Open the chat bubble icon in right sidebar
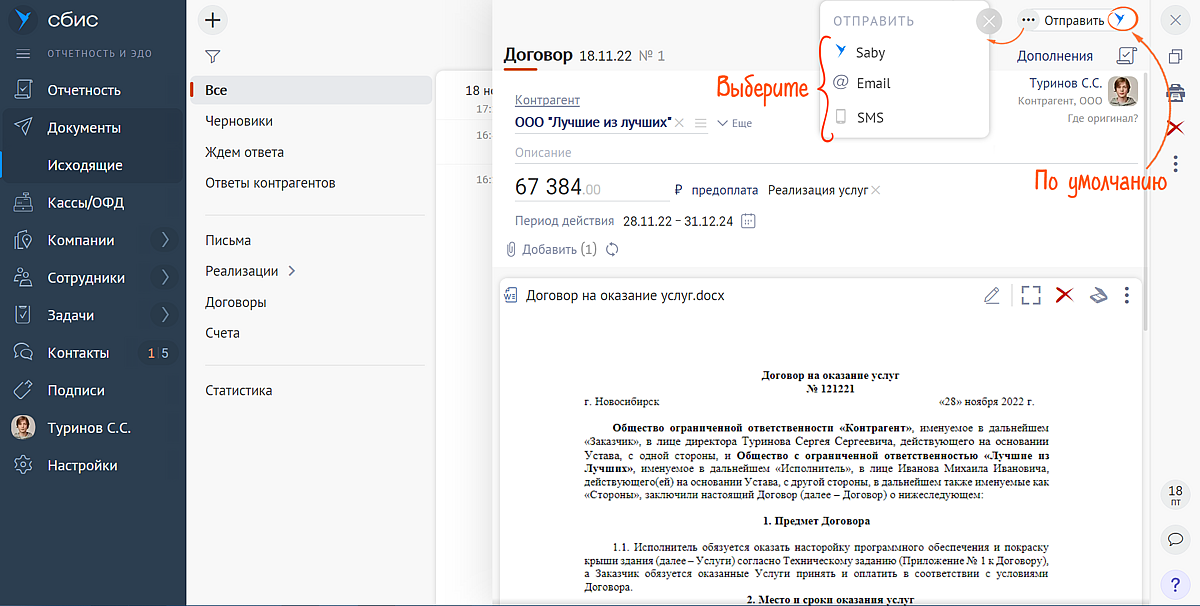The image size is (1200, 606). pos(1176,539)
